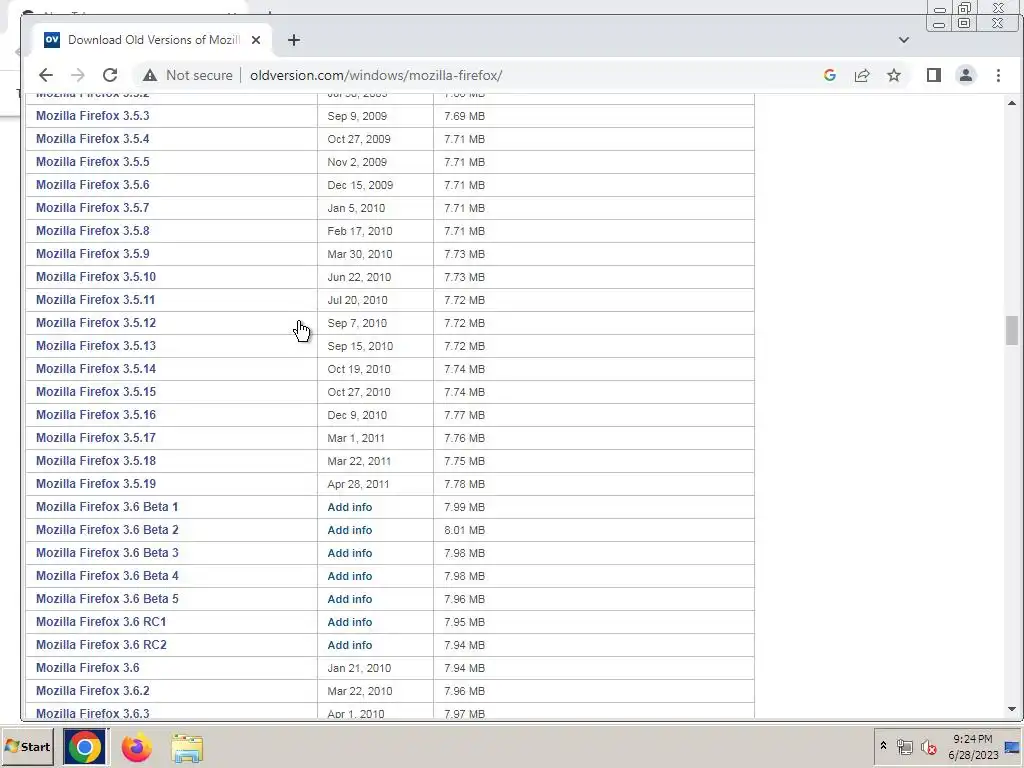1024x768 pixels.
Task: Show hidden system tray icons
Action: (883, 746)
